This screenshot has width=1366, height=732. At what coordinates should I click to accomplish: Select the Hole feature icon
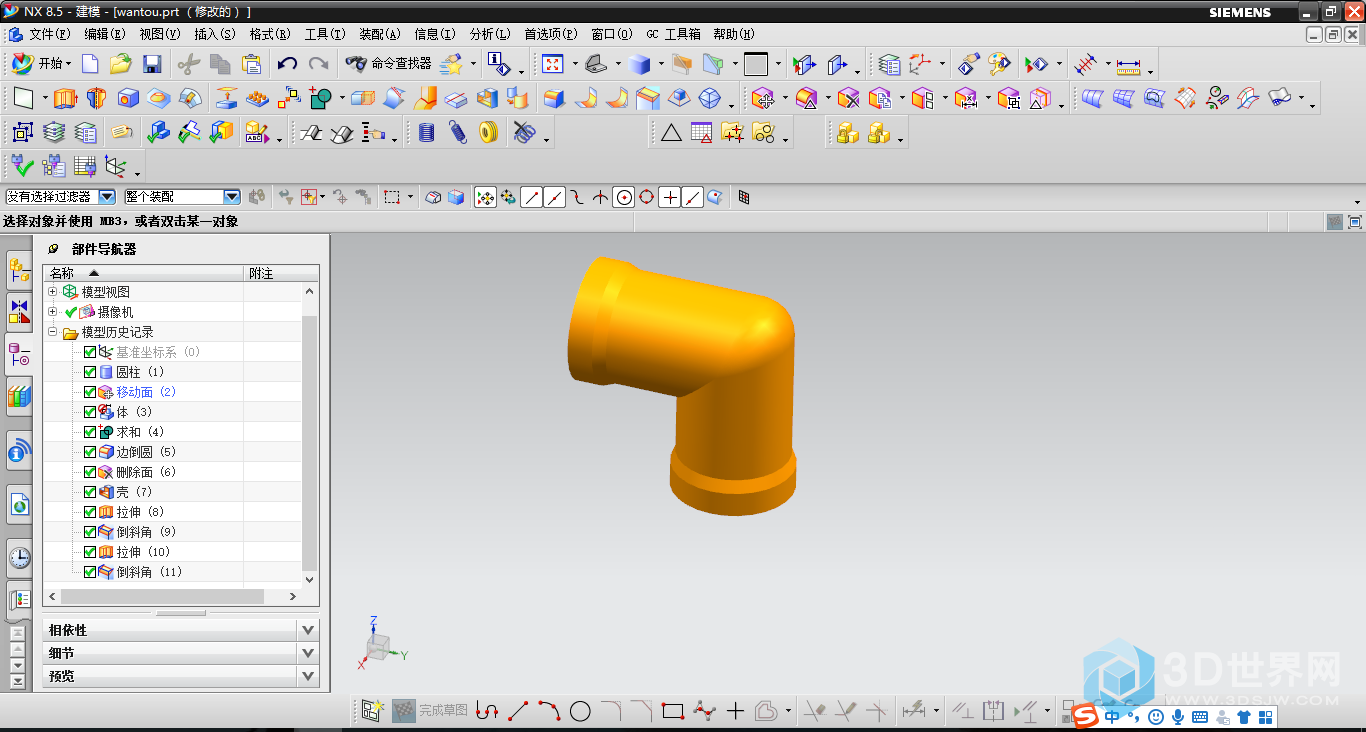coord(128,98)
